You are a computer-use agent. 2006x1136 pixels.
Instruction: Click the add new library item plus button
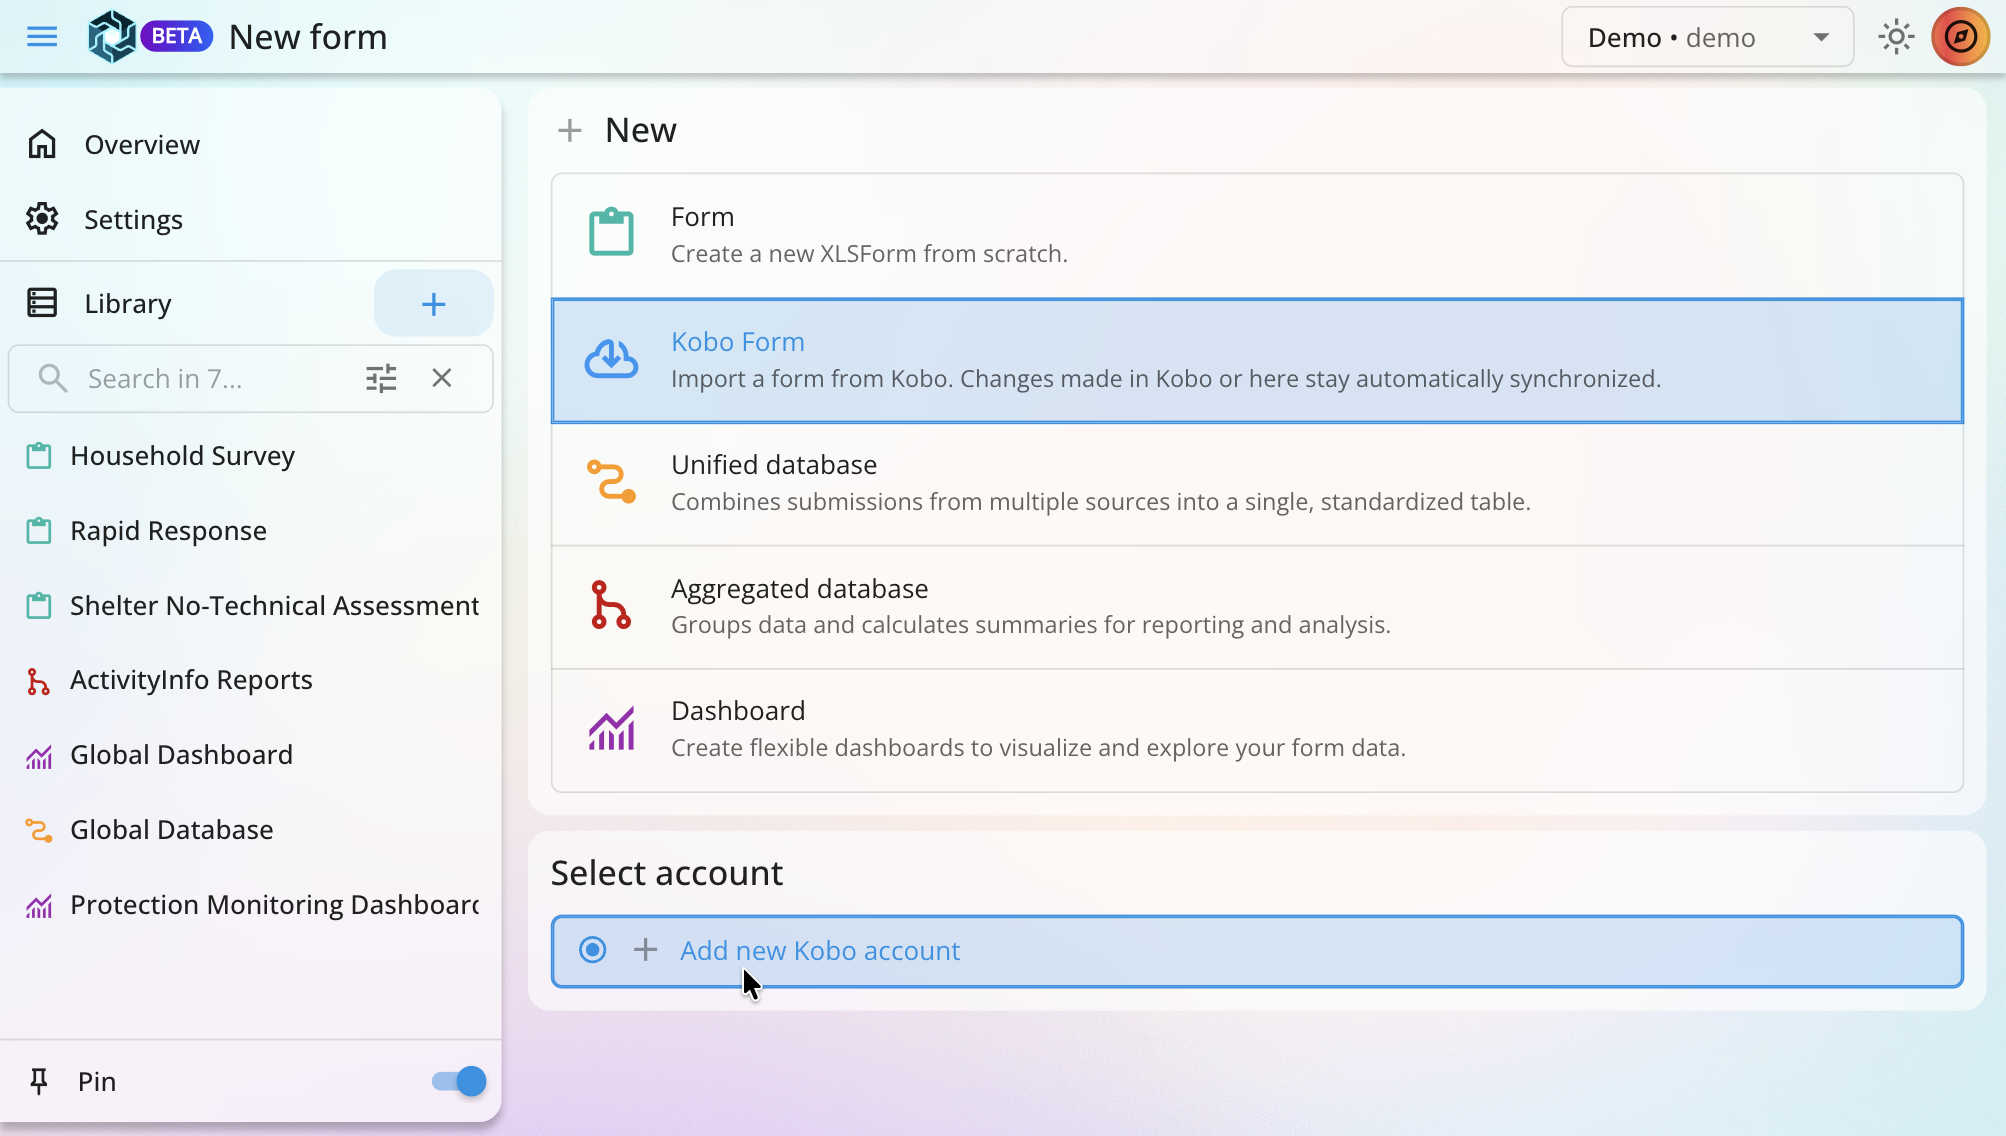(433, 304)
